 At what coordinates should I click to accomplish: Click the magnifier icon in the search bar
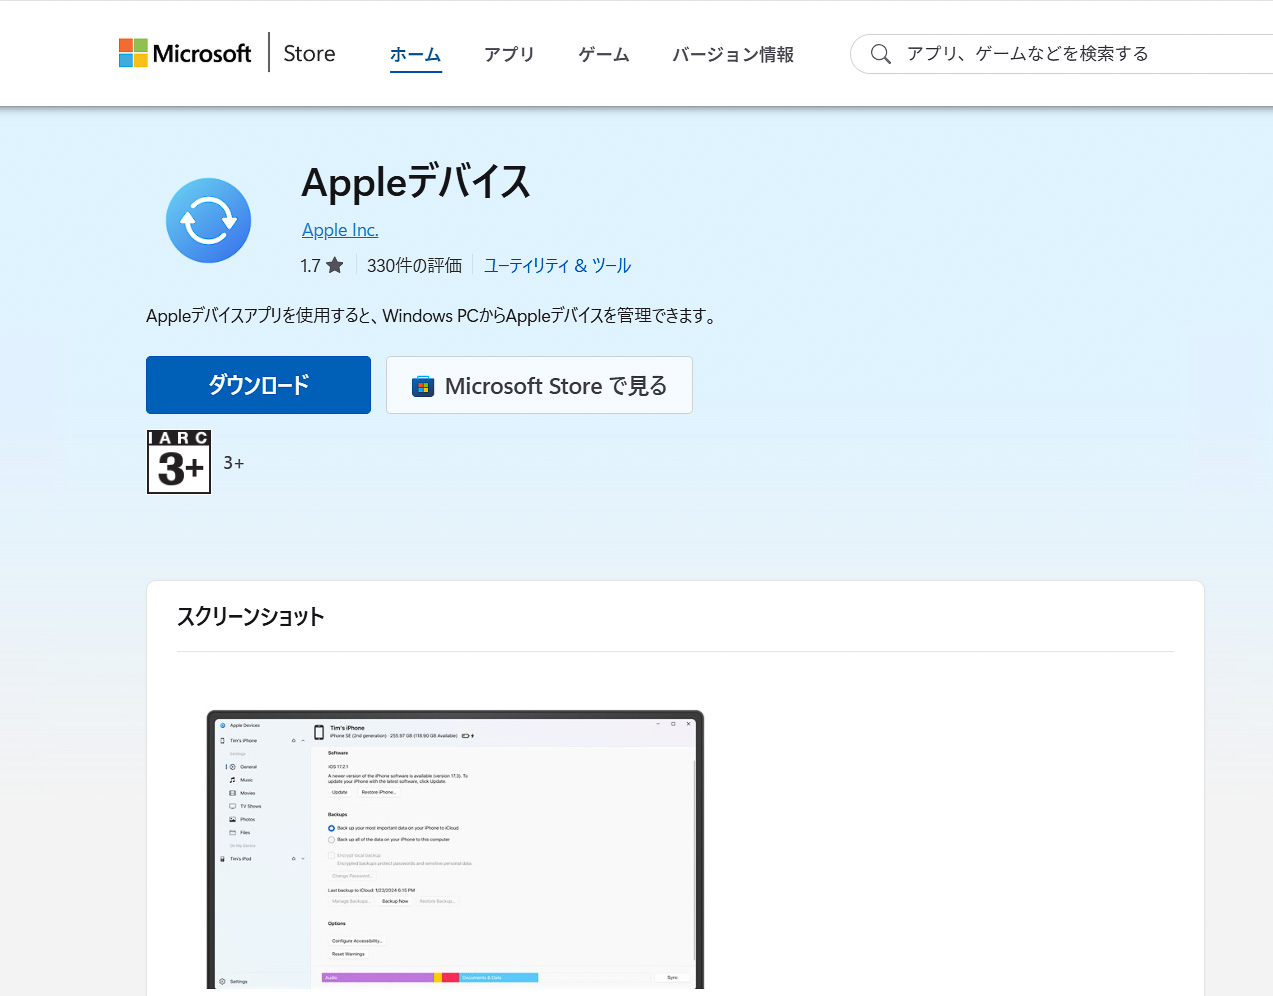(x=880, y=53)
